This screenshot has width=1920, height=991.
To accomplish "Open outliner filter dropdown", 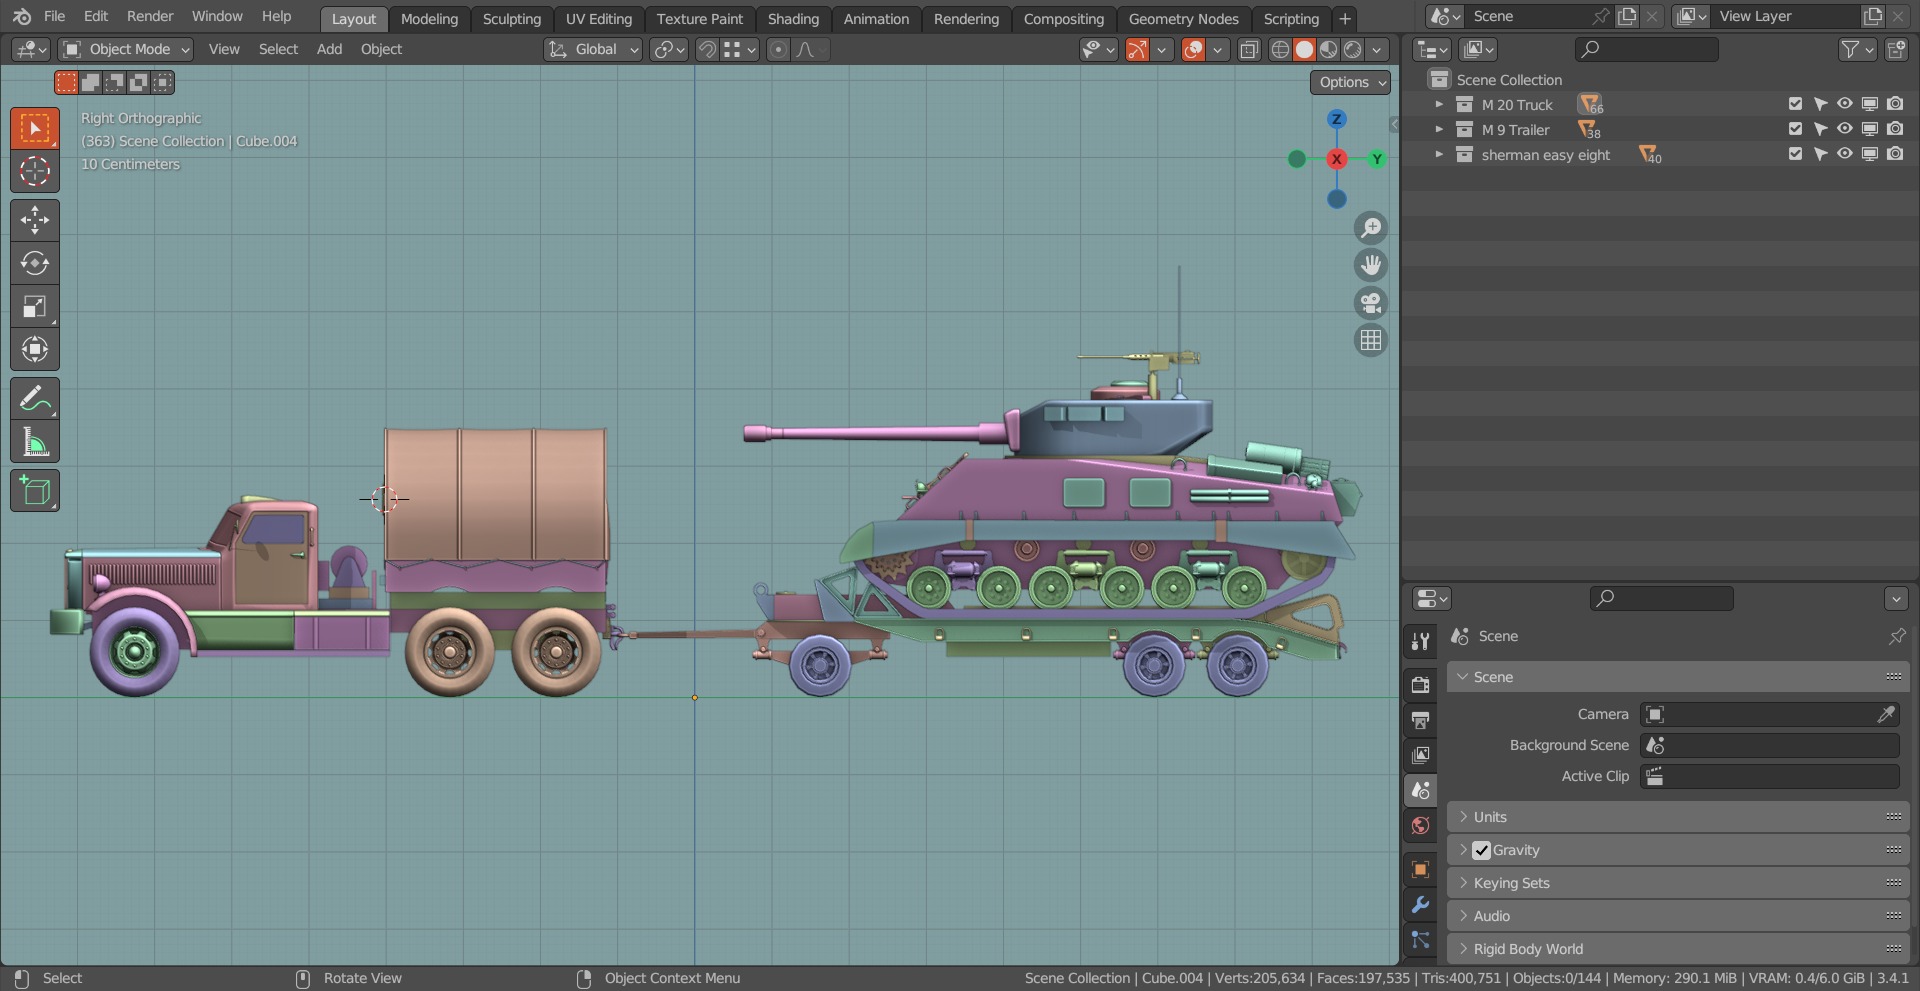I will pos(1857,49).
